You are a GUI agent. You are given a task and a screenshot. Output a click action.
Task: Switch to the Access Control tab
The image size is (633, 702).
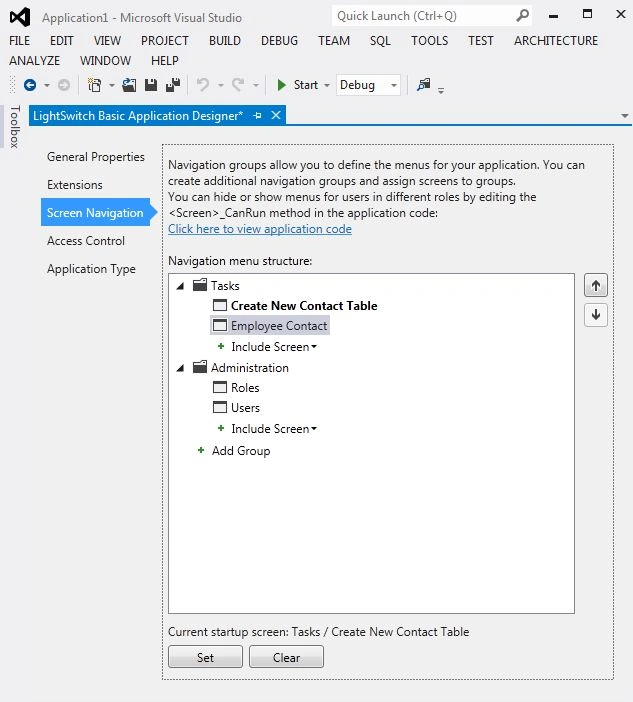(86, 240)
